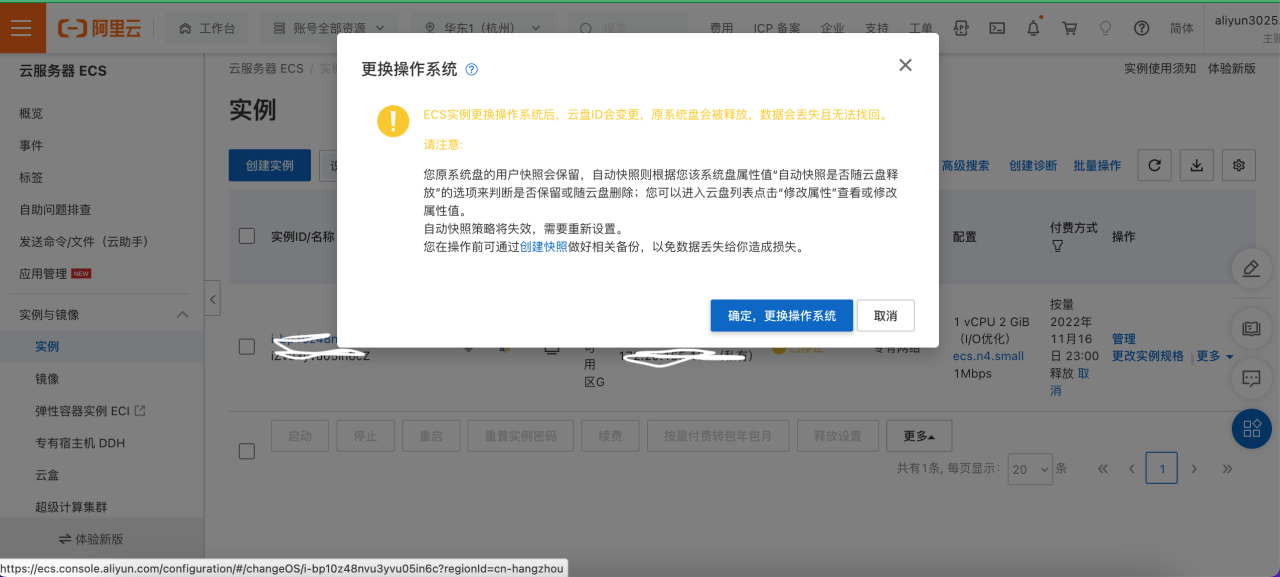Go to 概览 in the sidebar

31,114
